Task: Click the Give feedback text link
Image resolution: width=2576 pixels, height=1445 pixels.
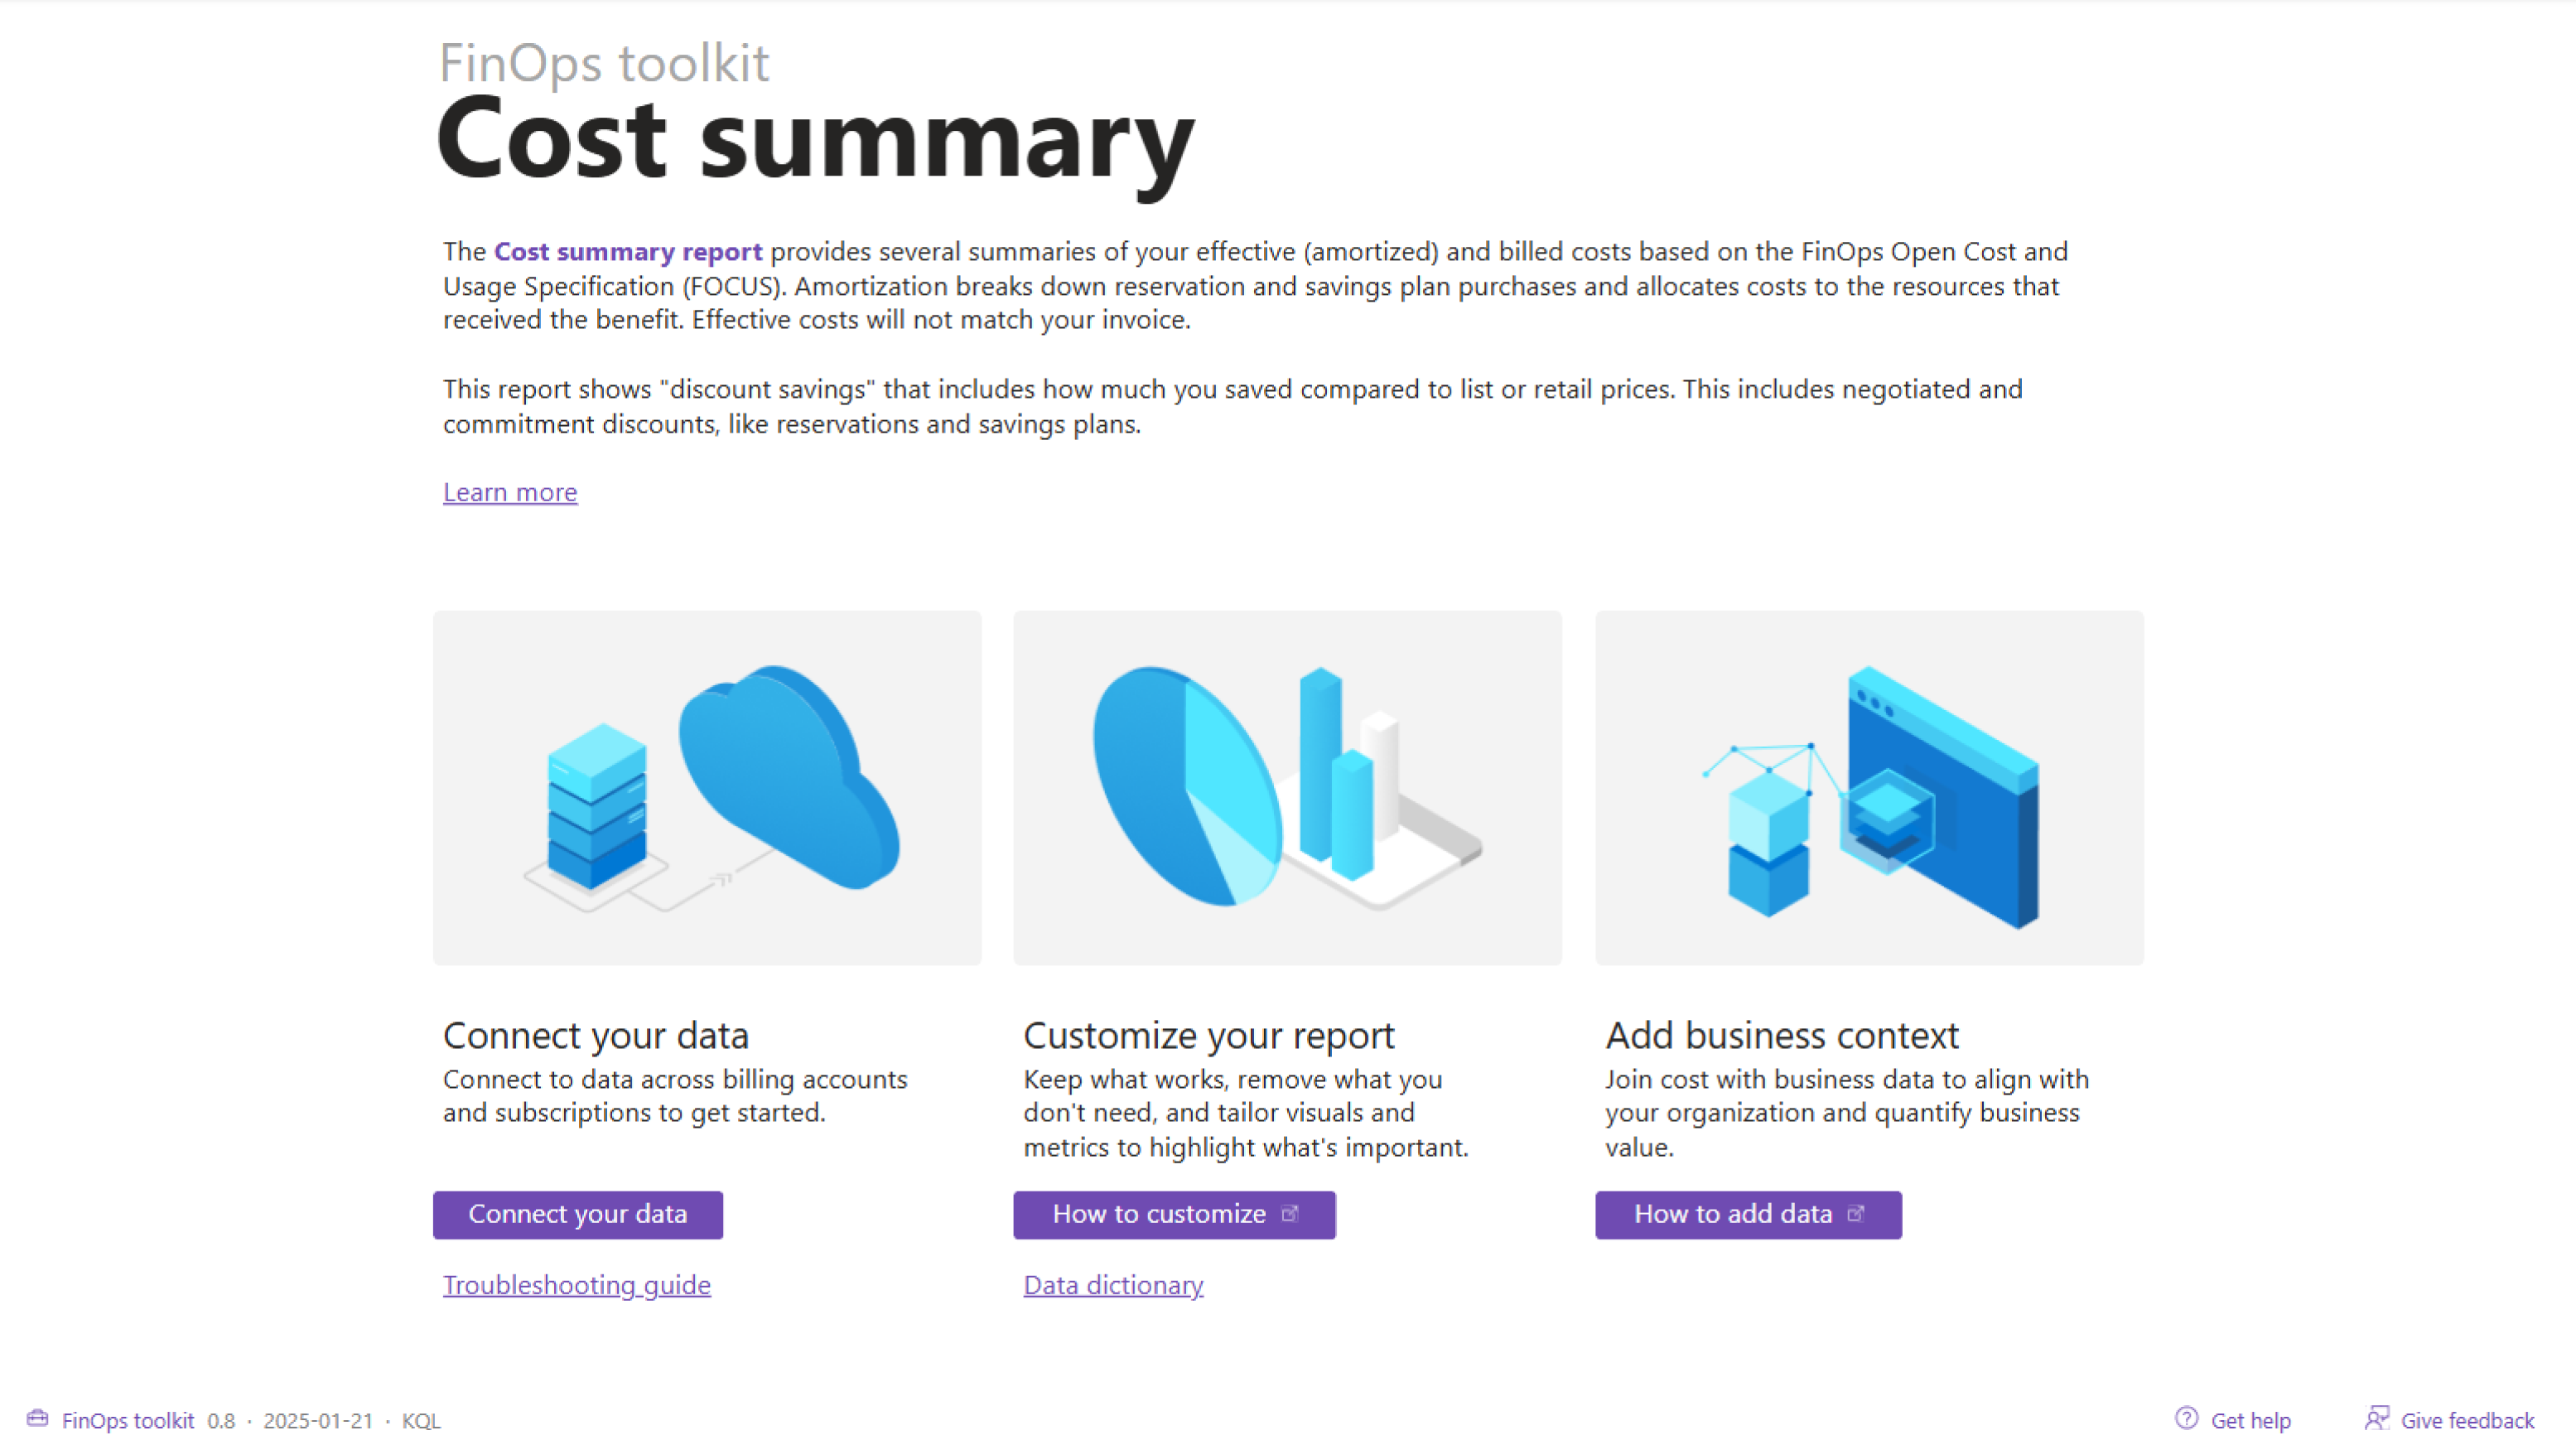Action: tap(2467, 1420)
